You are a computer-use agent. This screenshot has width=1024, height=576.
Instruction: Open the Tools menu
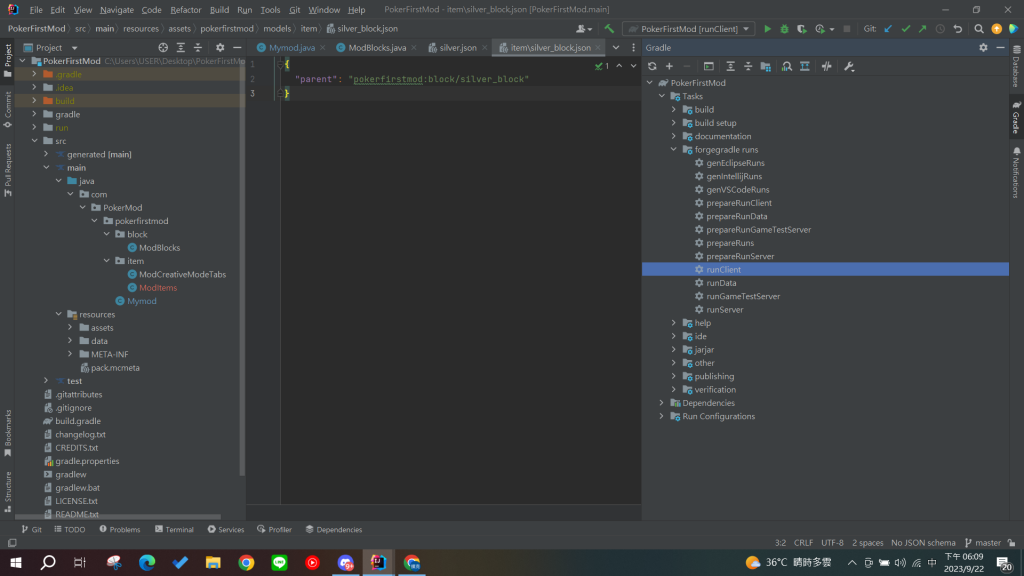tap(270, 10)
